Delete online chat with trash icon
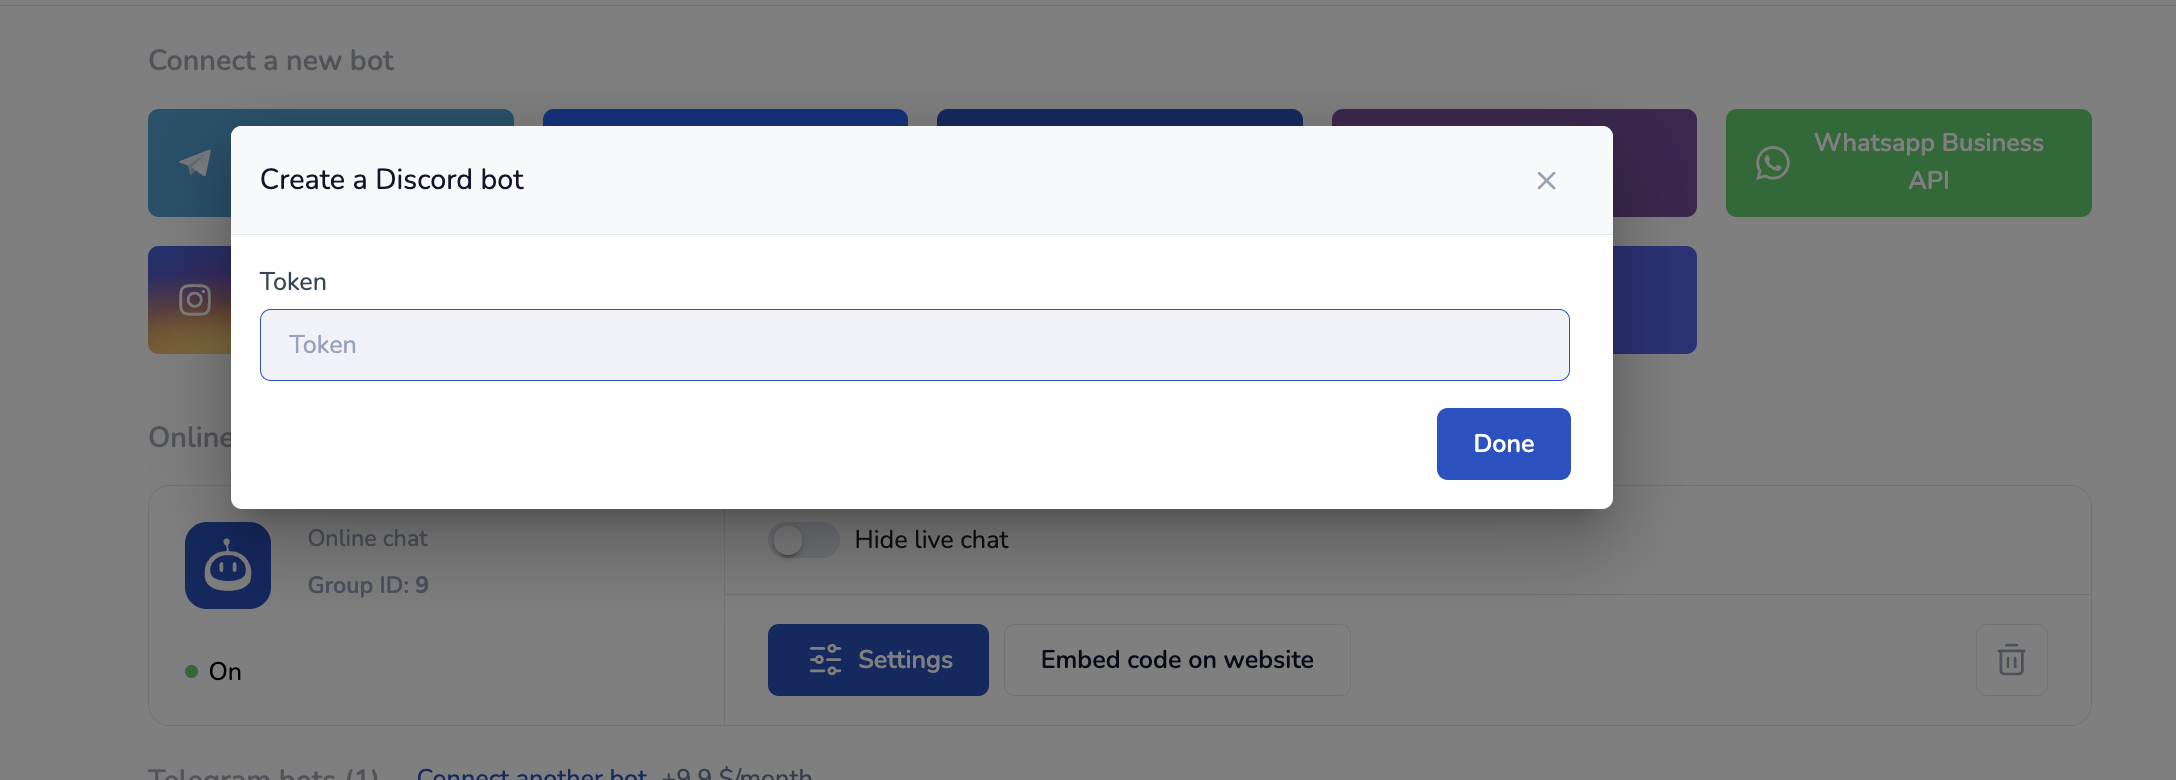 pos(2011,660)
